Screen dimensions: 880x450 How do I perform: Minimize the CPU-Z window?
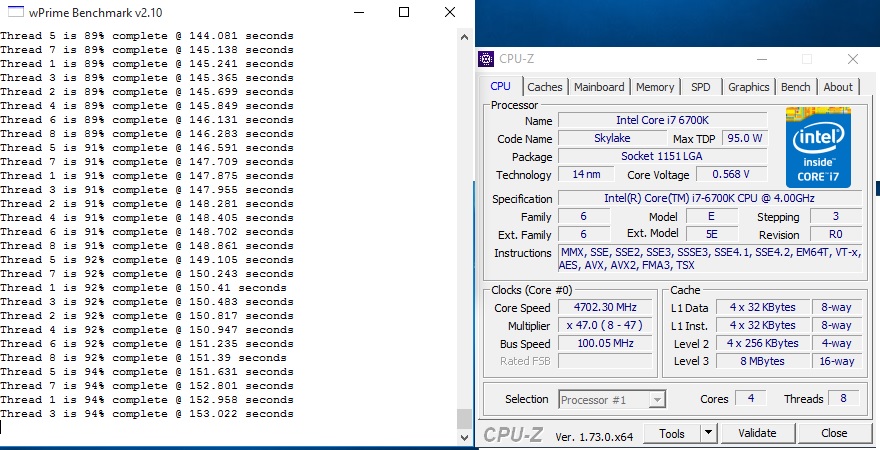(762, 59)
